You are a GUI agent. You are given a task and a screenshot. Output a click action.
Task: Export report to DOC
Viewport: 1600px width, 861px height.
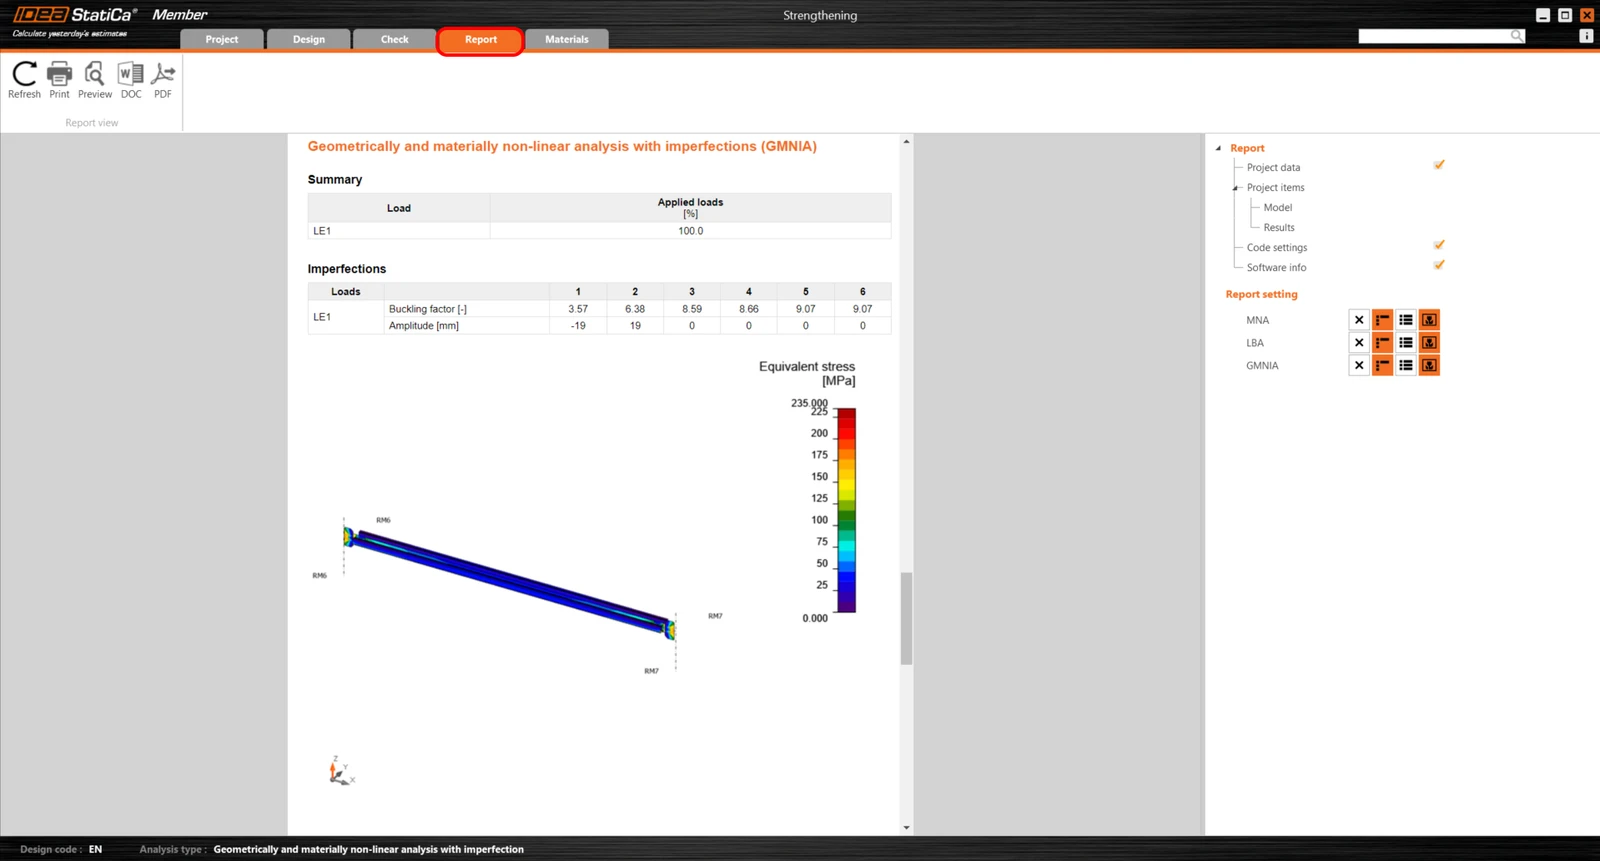coord(131,80)
